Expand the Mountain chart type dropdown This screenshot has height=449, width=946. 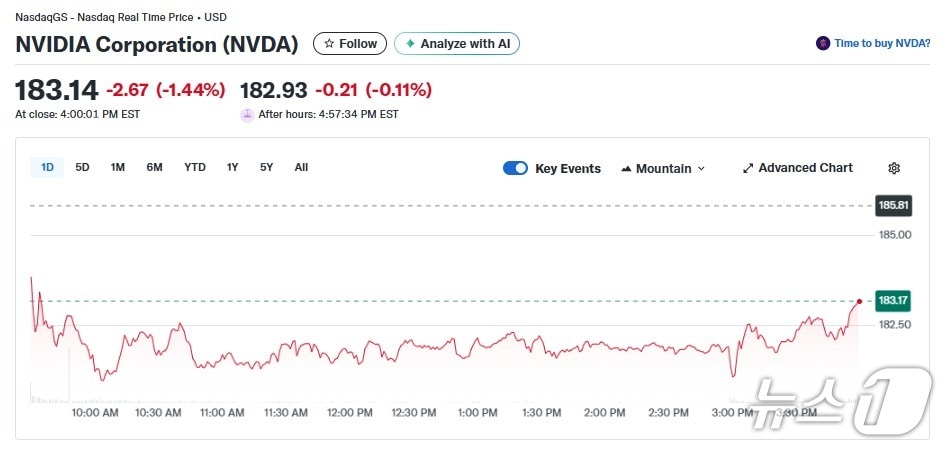(x=701, y=169)
